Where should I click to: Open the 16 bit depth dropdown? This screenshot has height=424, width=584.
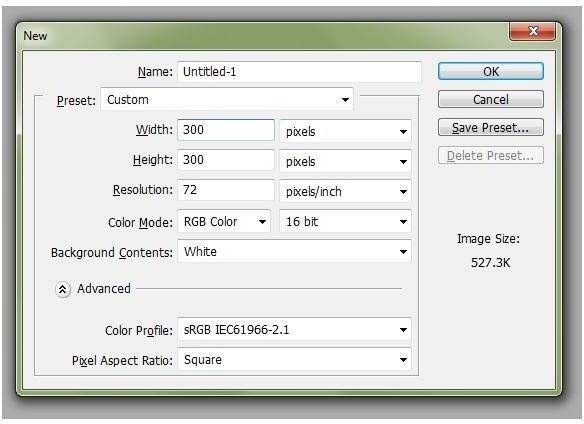click(x=345, y=221)
